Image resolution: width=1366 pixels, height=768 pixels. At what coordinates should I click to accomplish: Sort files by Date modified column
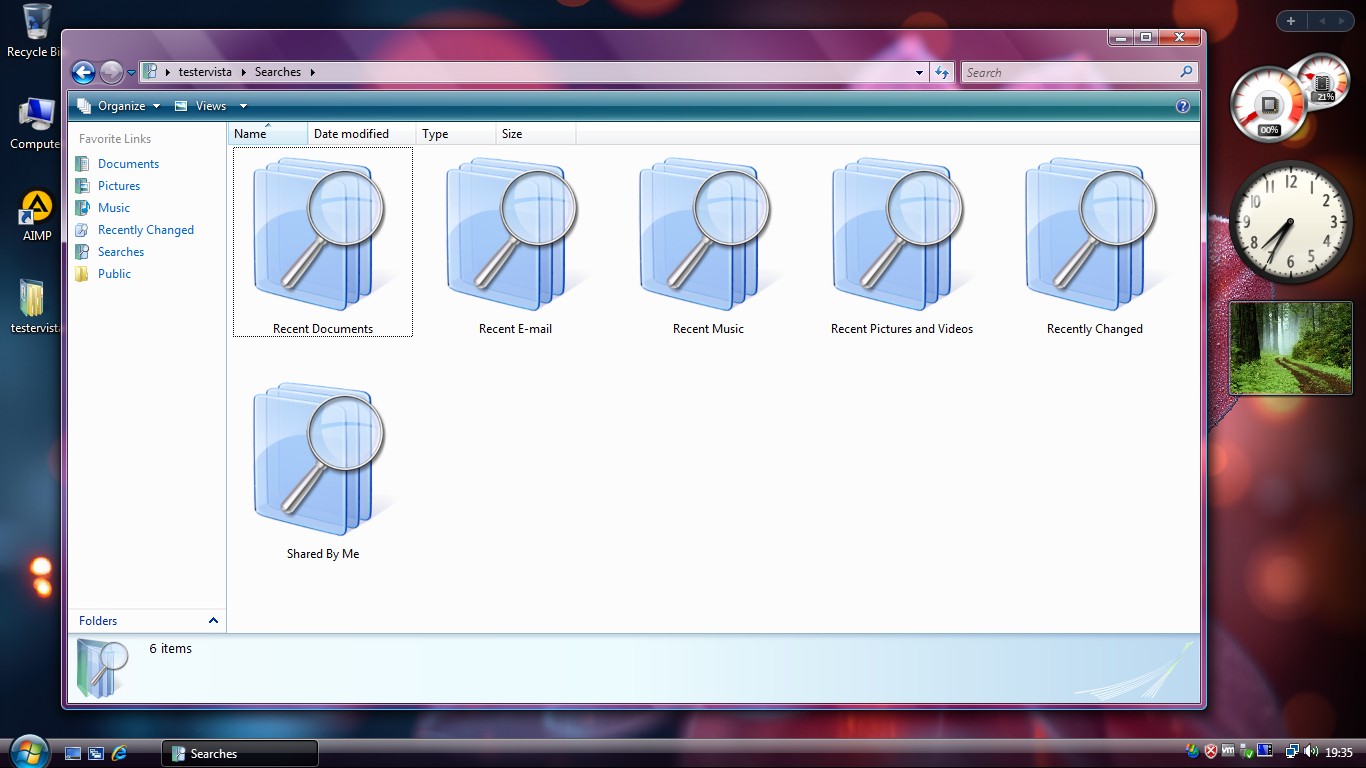pos(351,134)
